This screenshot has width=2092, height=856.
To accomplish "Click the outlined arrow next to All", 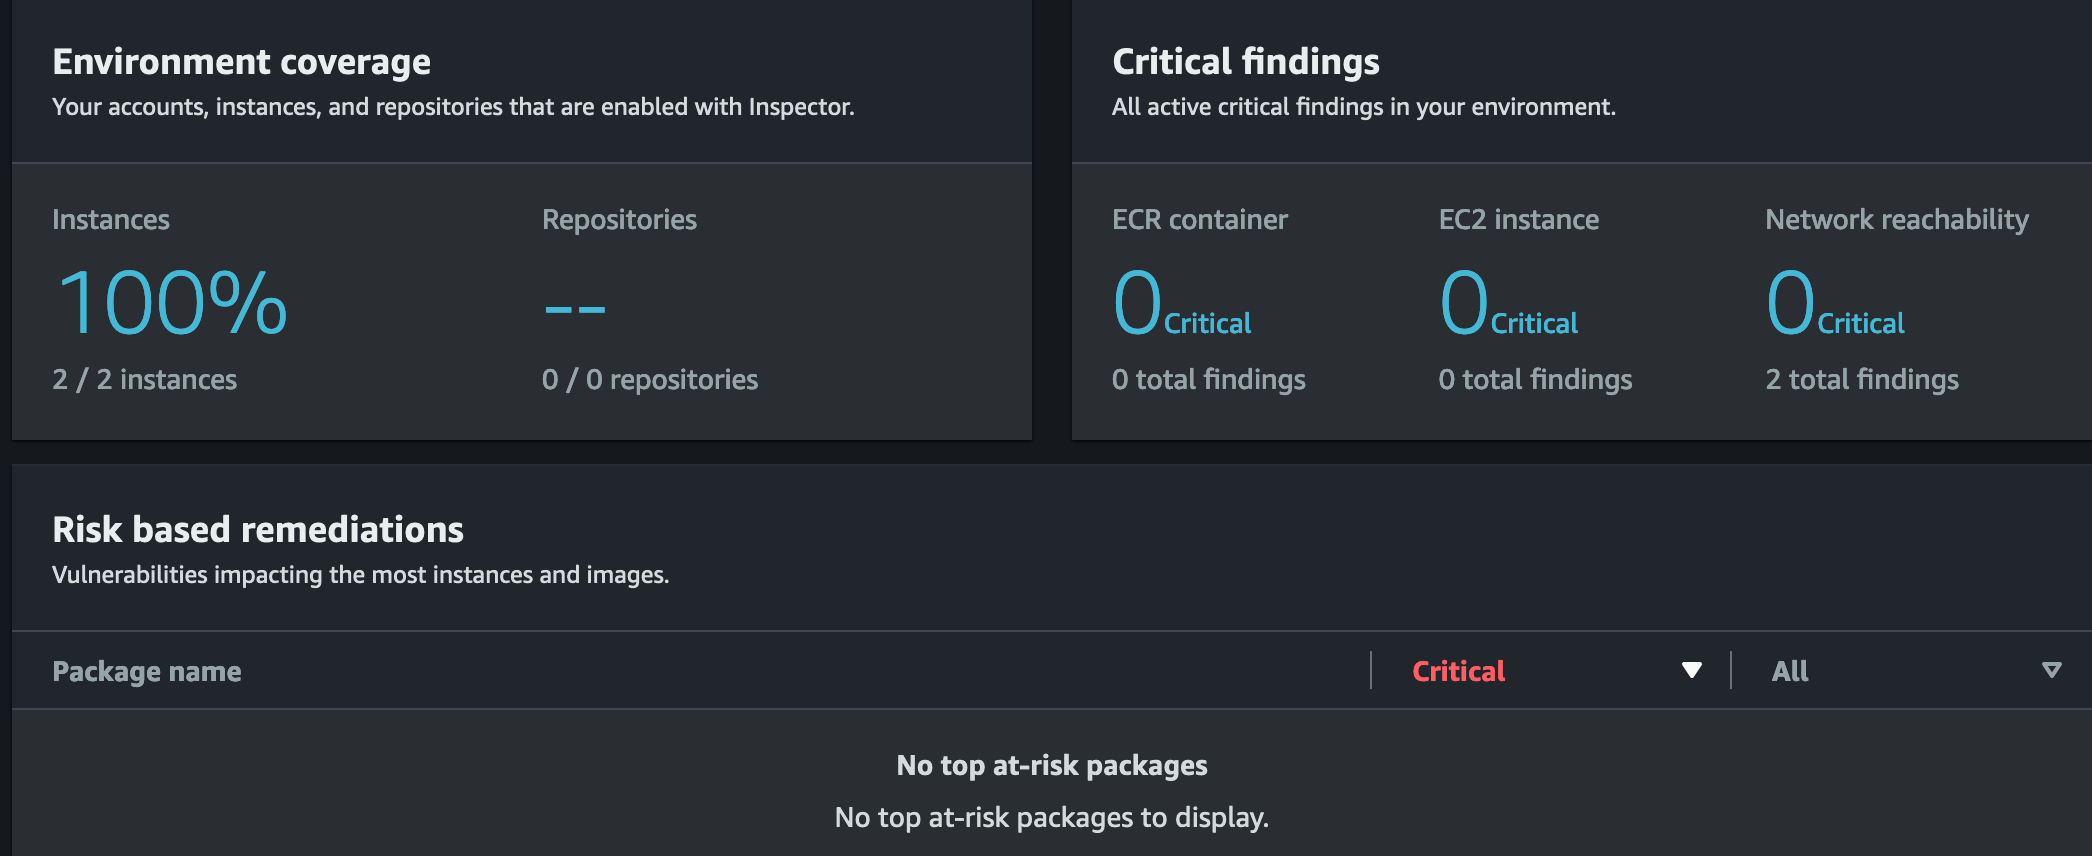I will [2051, 670].
